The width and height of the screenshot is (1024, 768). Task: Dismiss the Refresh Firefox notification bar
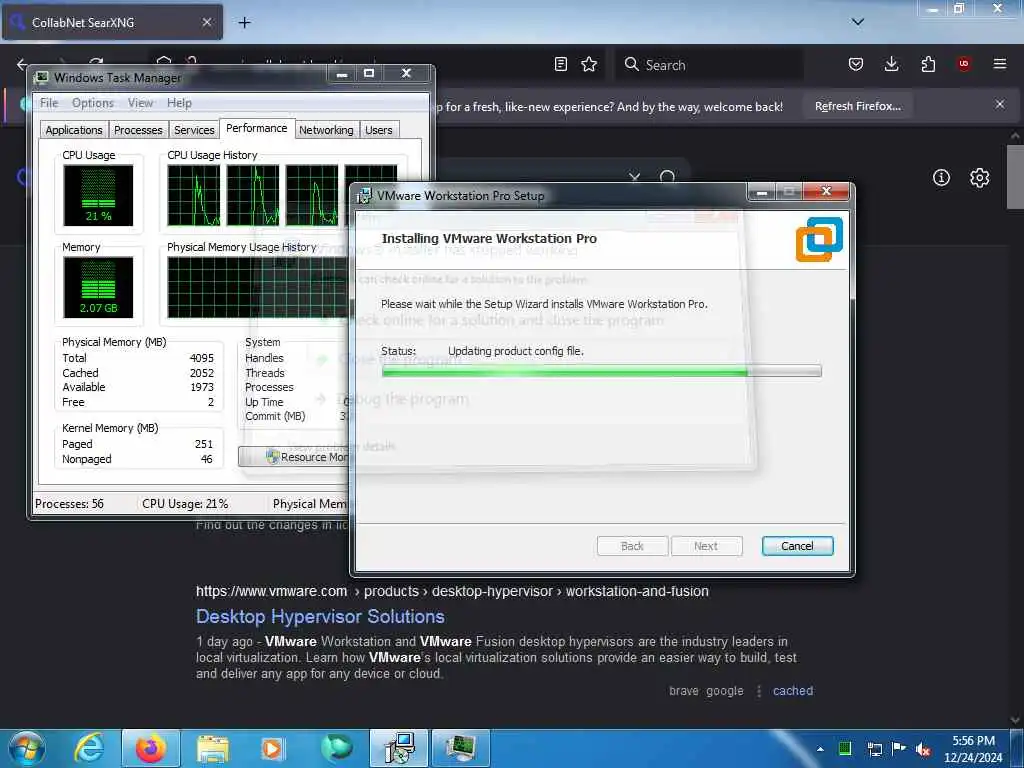[1000, 104]
